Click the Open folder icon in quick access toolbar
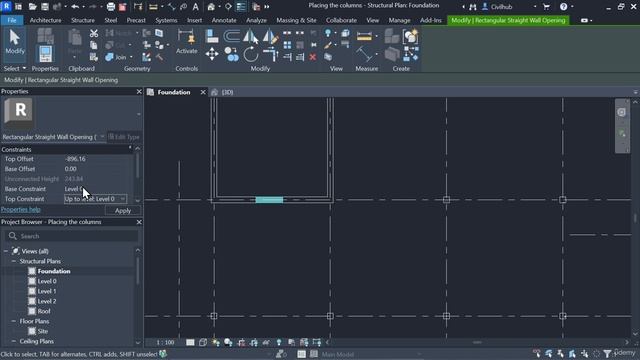The height and width of the screenshot is (360, 640). tap(32, 7)
